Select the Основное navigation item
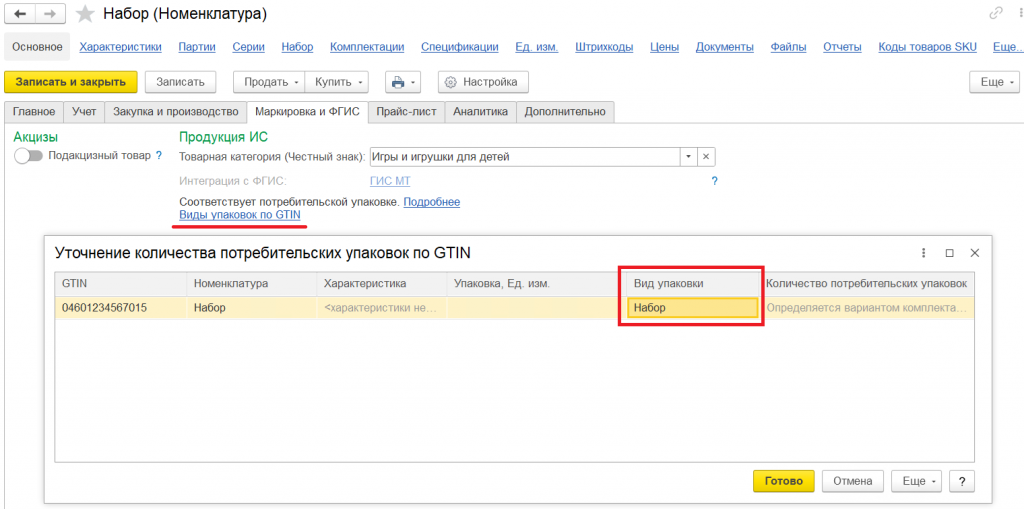This screenshot has height=509, width=1024. point(37,47)
